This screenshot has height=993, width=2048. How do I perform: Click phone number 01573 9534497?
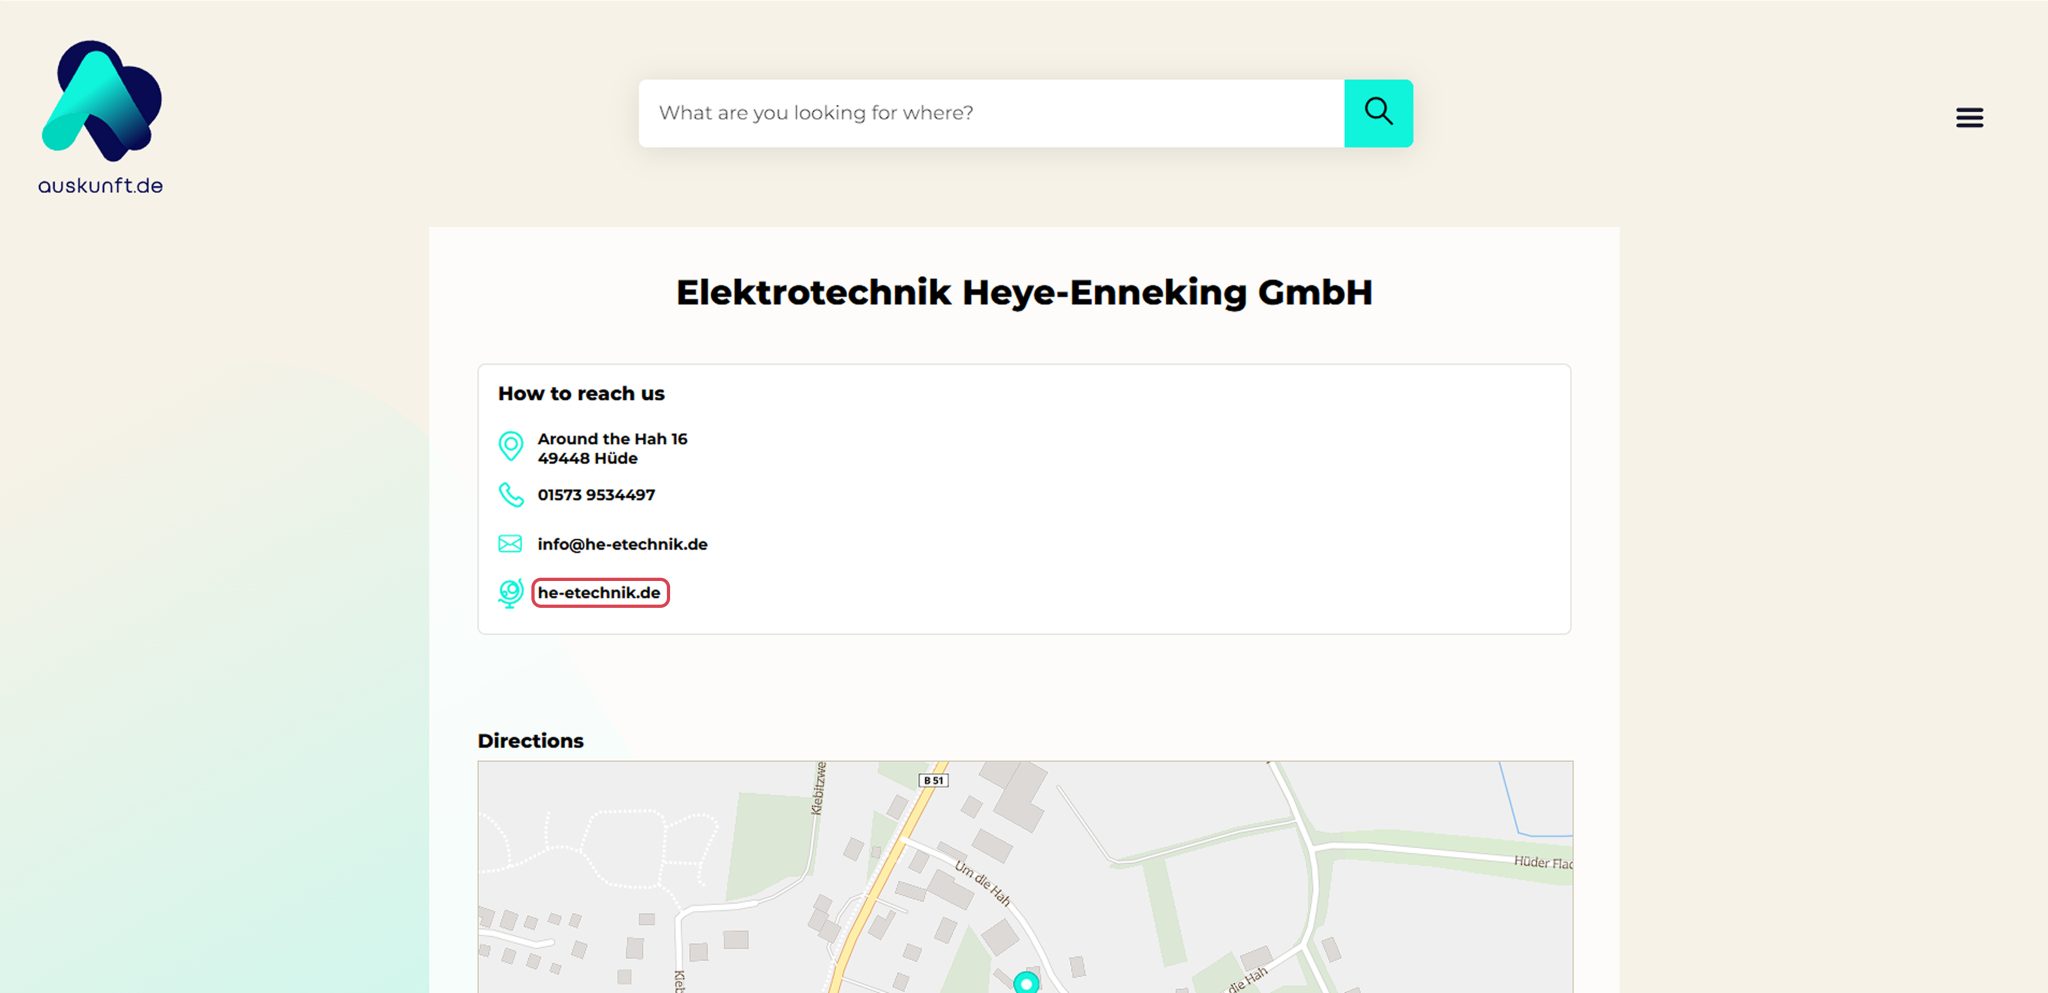click(596, 495)
